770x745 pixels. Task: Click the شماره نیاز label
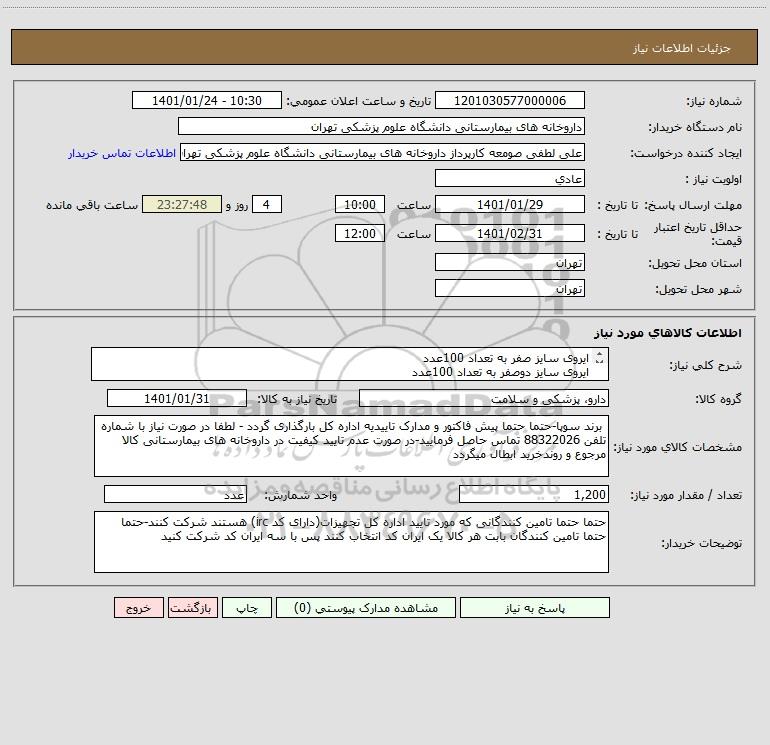coord(714,102)
